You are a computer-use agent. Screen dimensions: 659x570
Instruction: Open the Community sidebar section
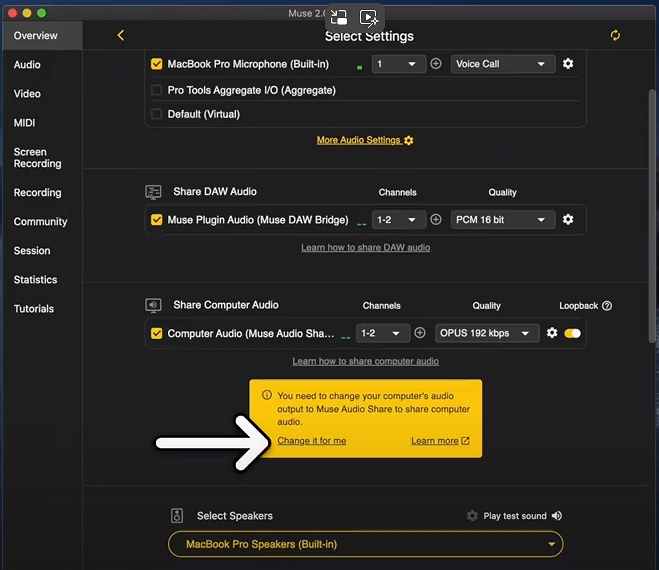40,222
